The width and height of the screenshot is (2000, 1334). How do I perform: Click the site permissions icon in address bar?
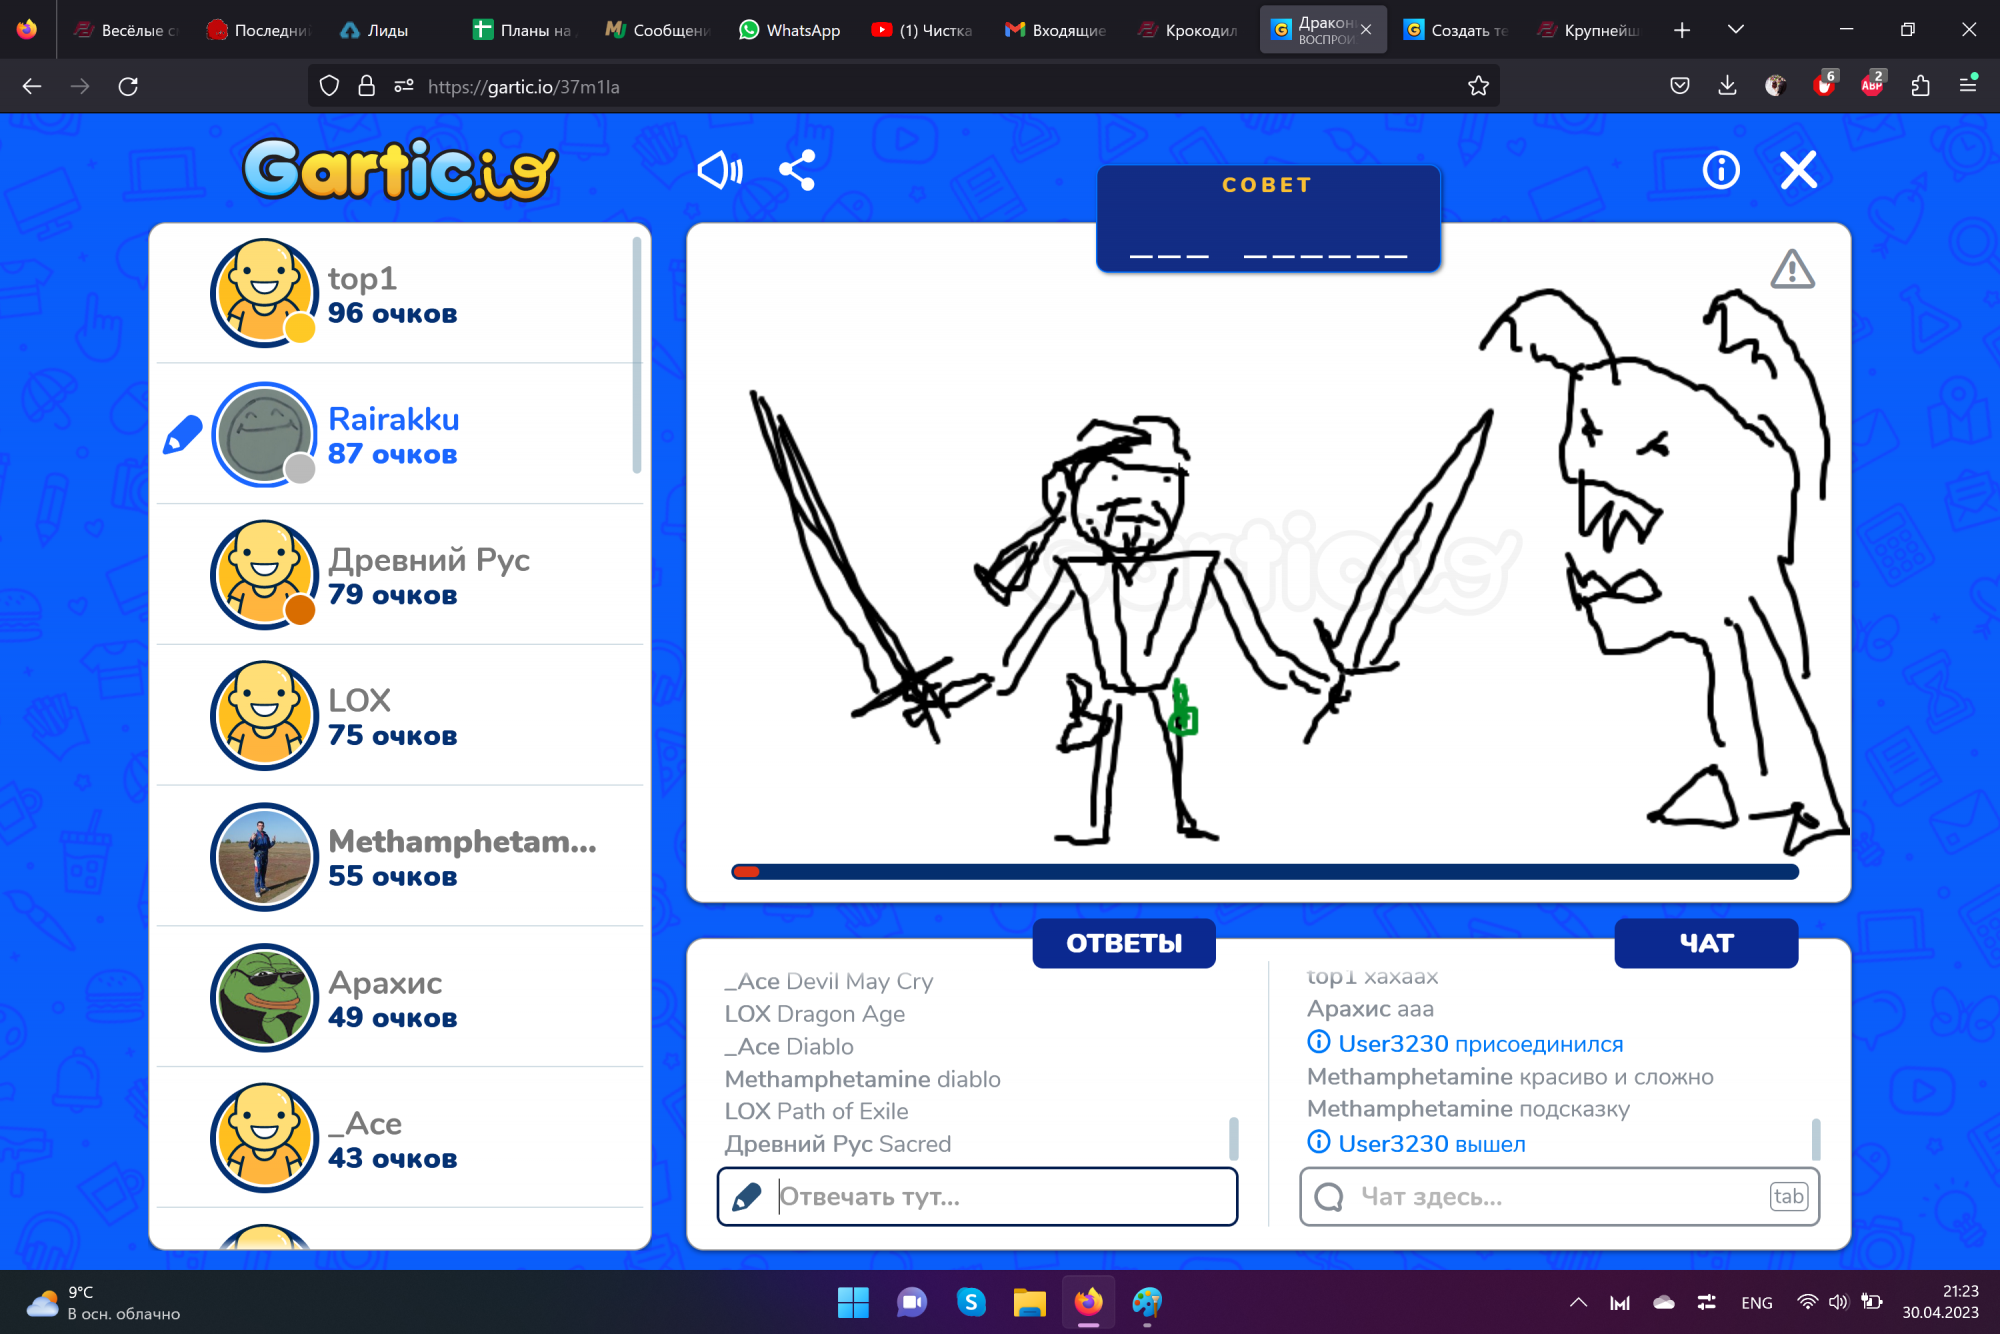(404, 86)
